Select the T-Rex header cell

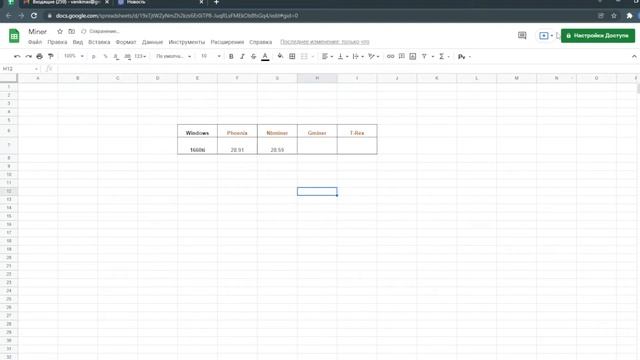(357, 131)
